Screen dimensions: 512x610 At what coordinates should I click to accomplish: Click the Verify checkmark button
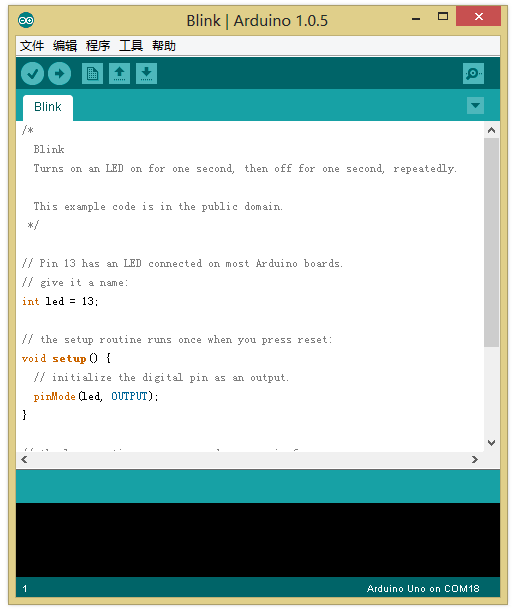point(32,74)
